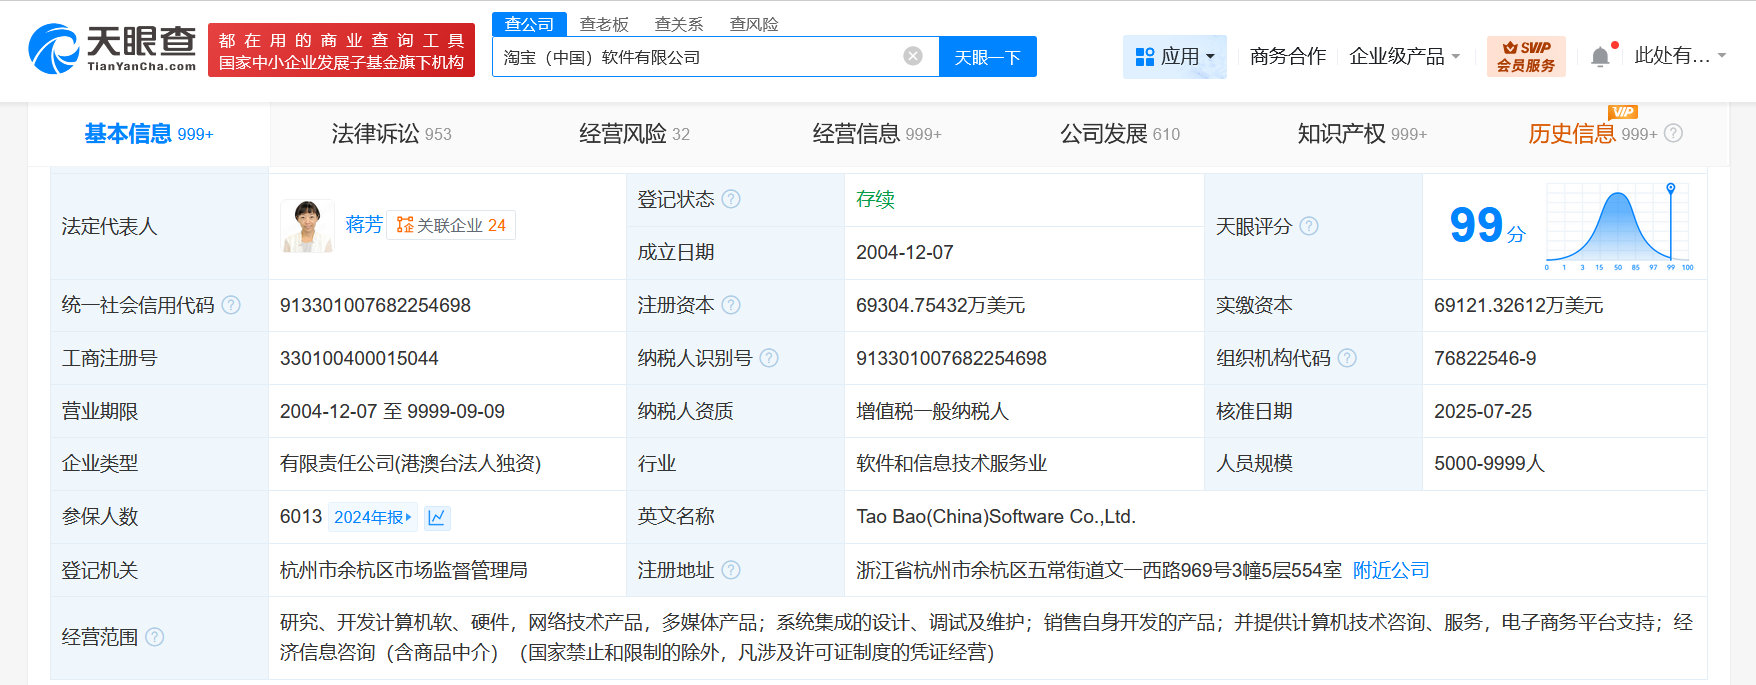Click the help icon next to 纳税人识别号
The height and width of the screenshot is (685, 1756).
coord(769,358)
